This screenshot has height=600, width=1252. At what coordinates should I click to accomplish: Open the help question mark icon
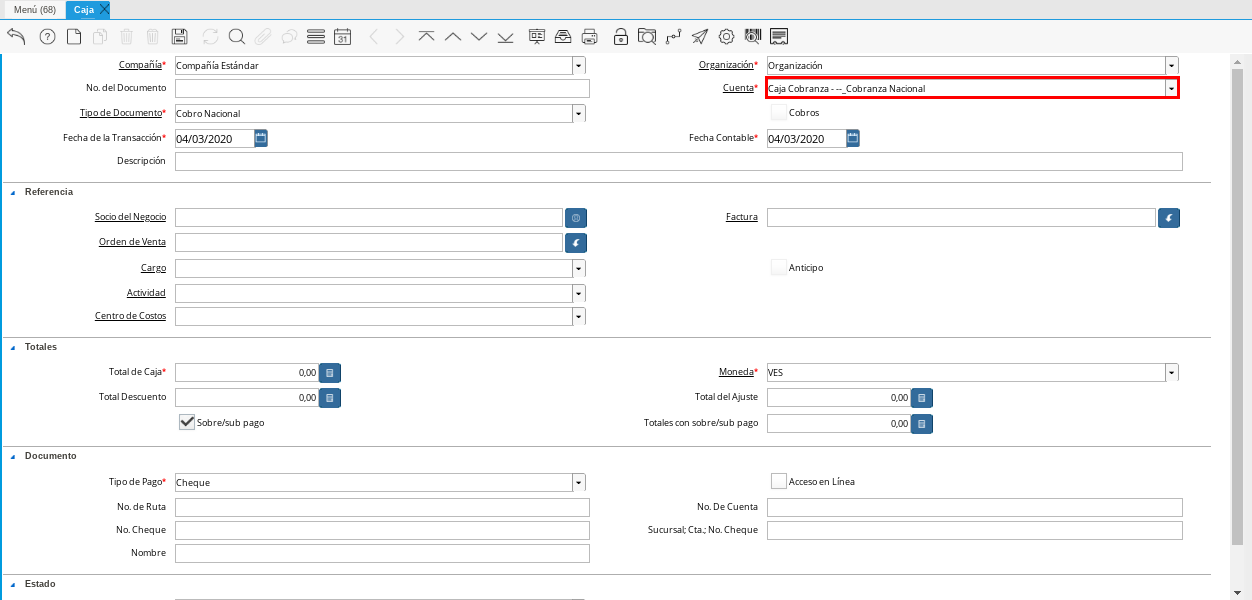47,37
